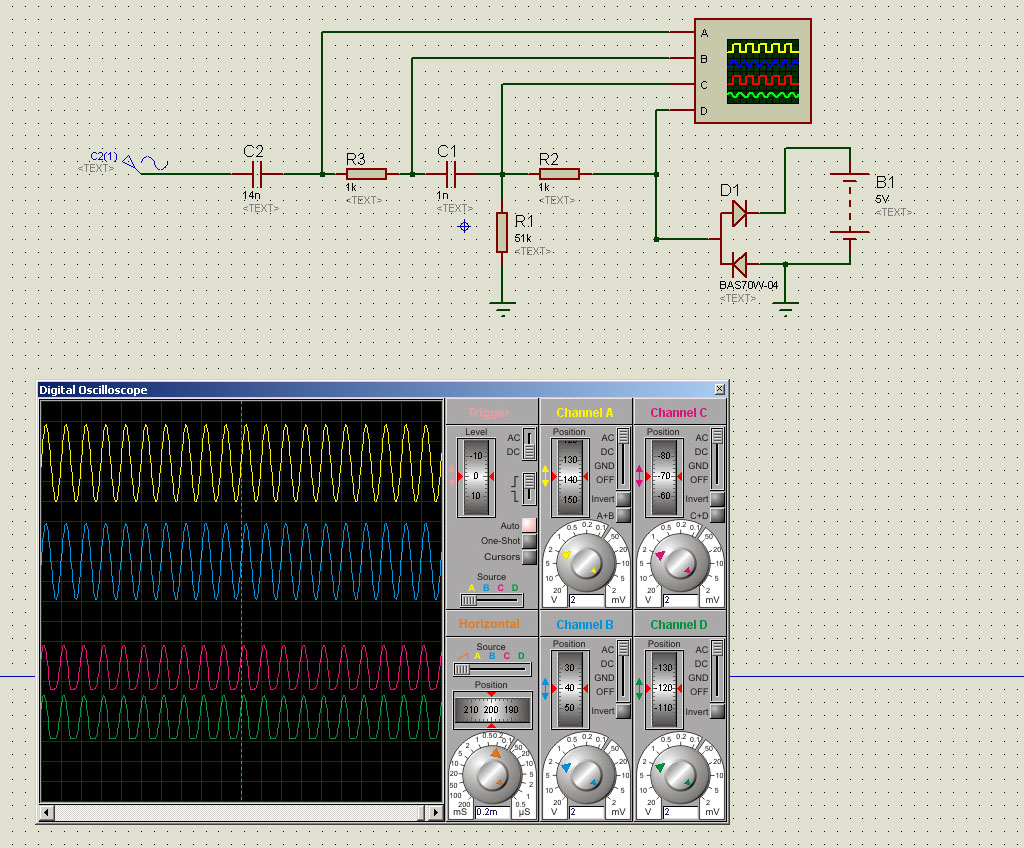Enable One-Shot trigger mode
Viewport: 1024px width, 848px height.
coord(529,541)
